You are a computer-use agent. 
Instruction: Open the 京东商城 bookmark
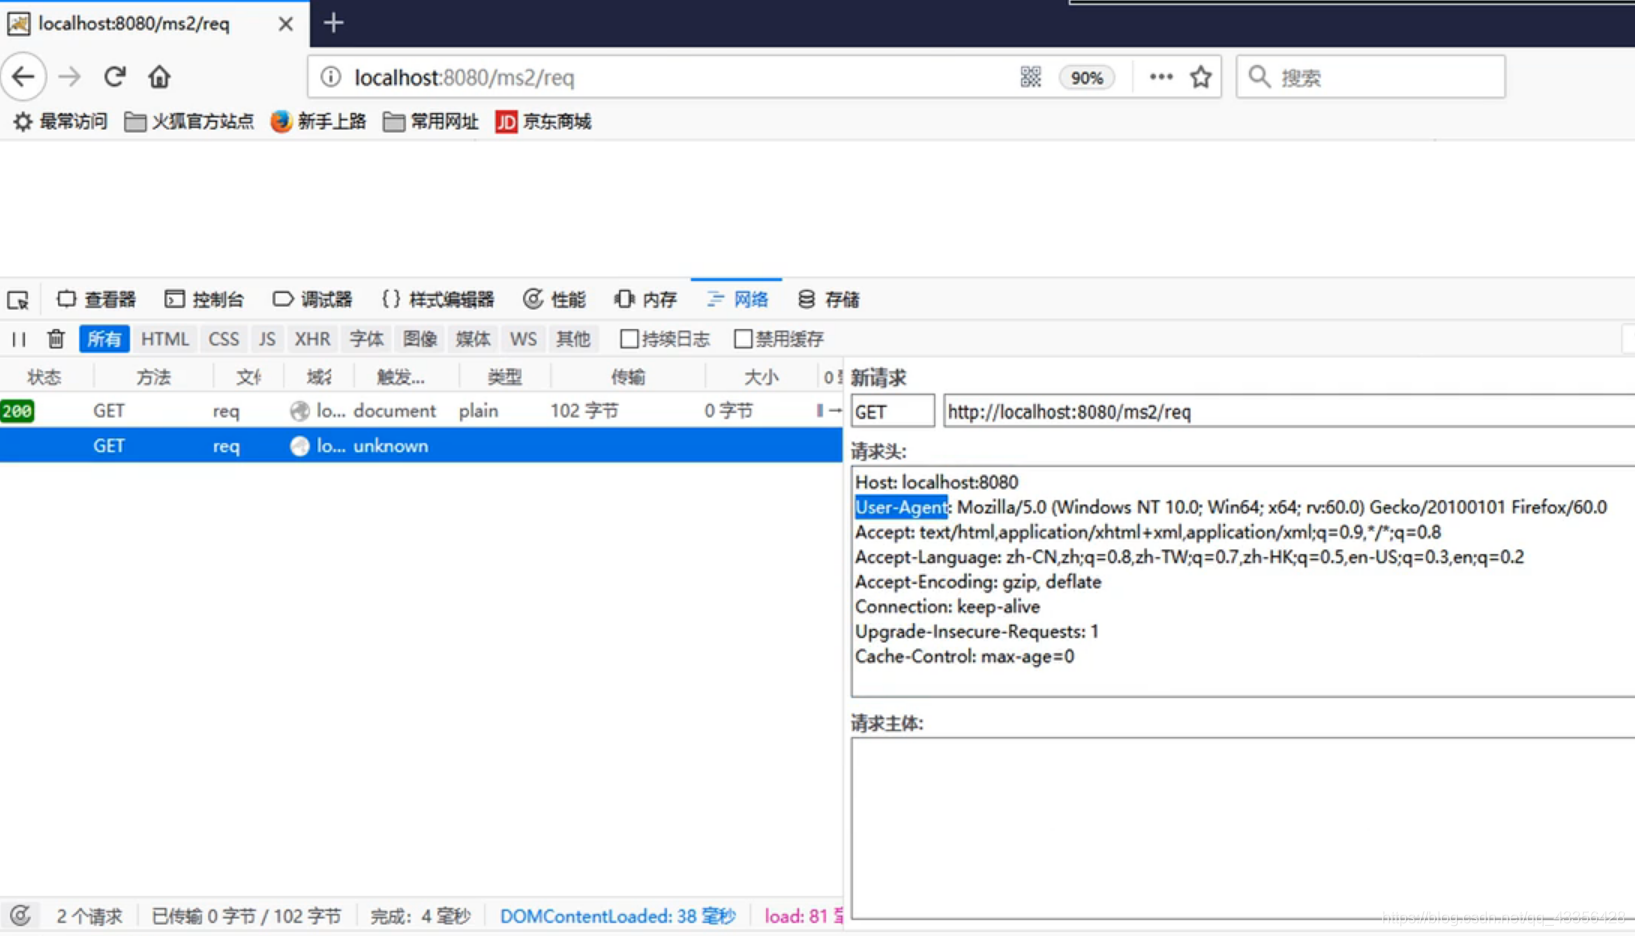(544, 122)
